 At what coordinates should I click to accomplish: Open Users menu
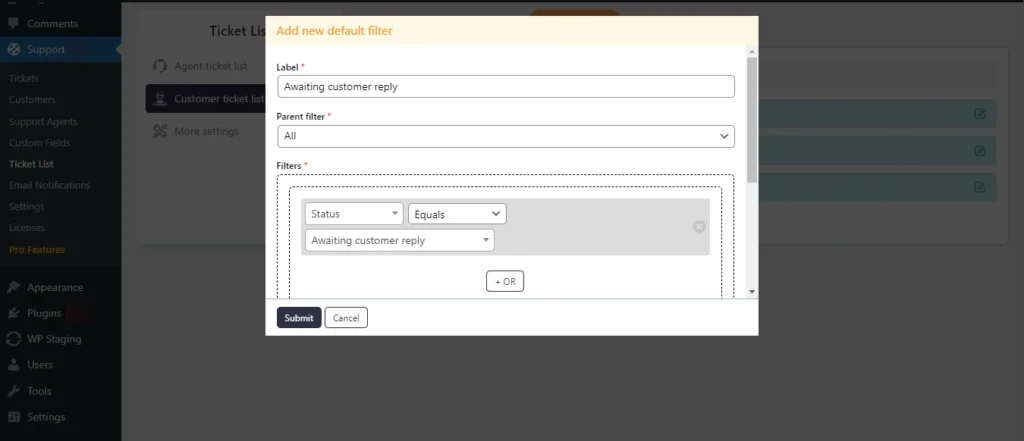(x=40, y=365)
